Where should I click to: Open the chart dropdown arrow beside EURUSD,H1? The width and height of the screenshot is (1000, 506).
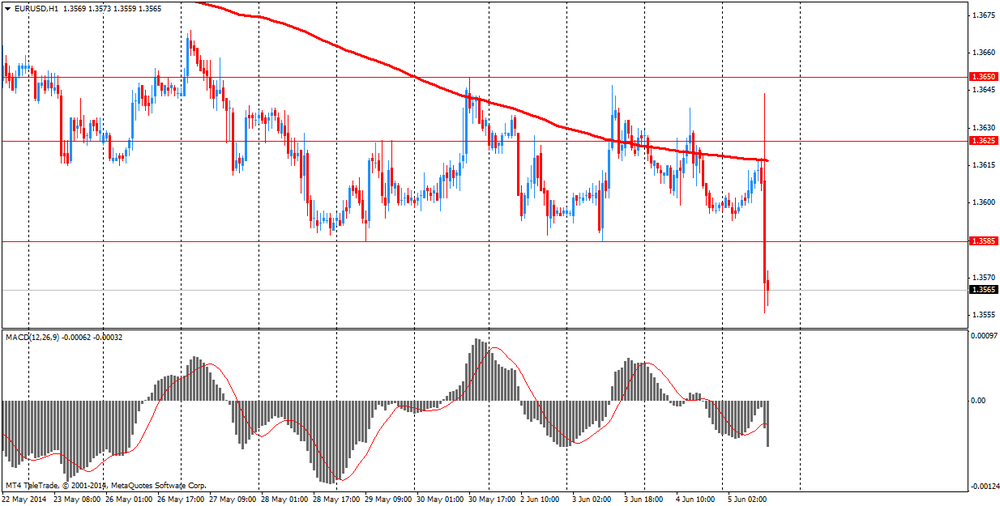point(7,8)
